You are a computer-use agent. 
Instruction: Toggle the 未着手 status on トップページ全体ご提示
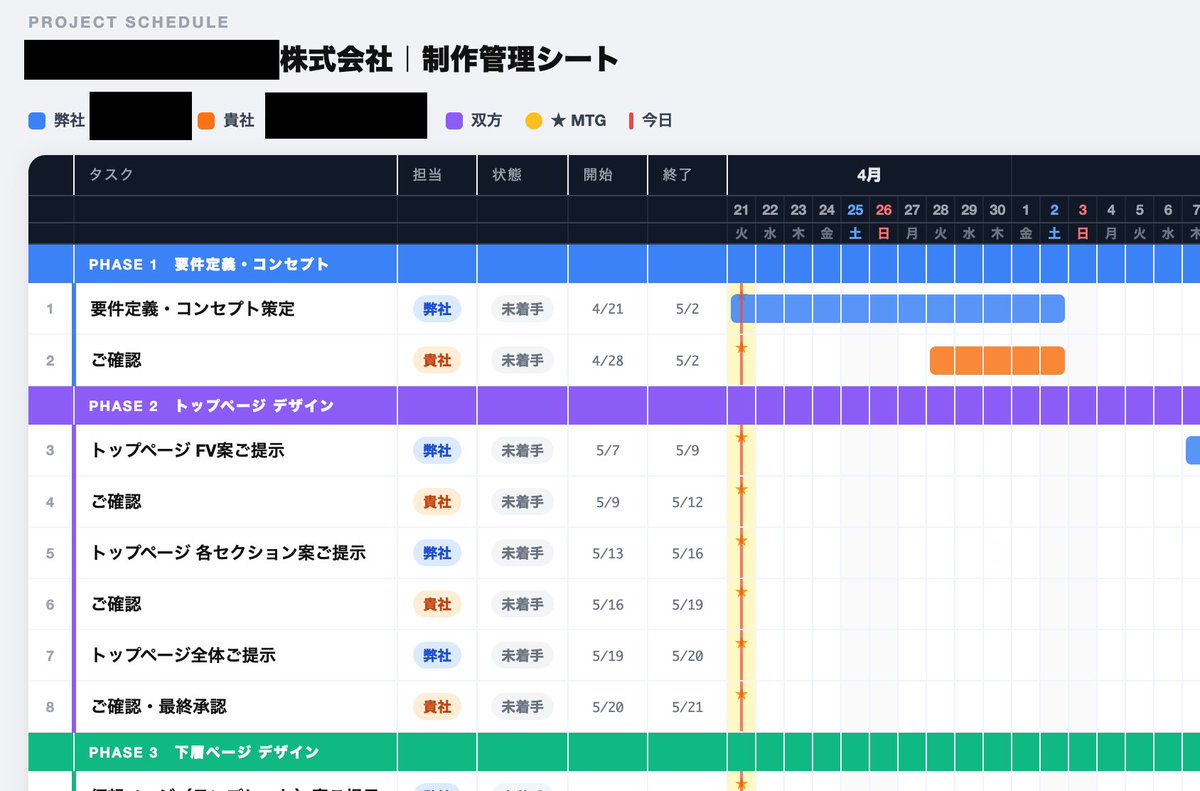tap(521, 655)
